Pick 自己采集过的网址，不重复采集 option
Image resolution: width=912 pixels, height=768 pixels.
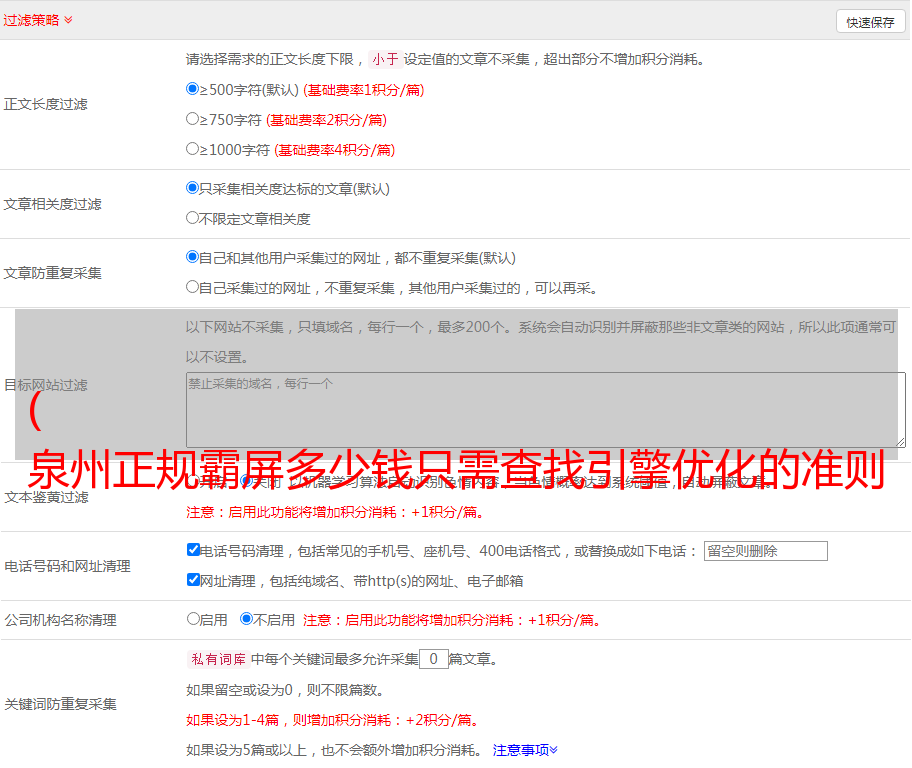pos(193,287)
